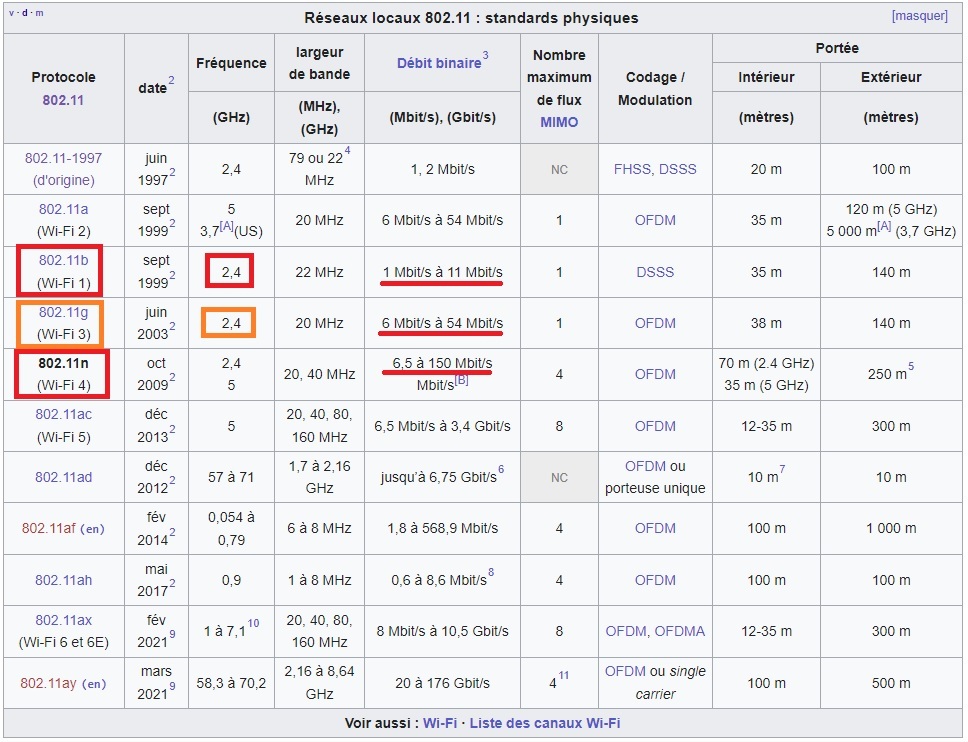Select the '70 m (2.4 GHz)' intérieur cell

pyautogui.click(x=766, y=375)
